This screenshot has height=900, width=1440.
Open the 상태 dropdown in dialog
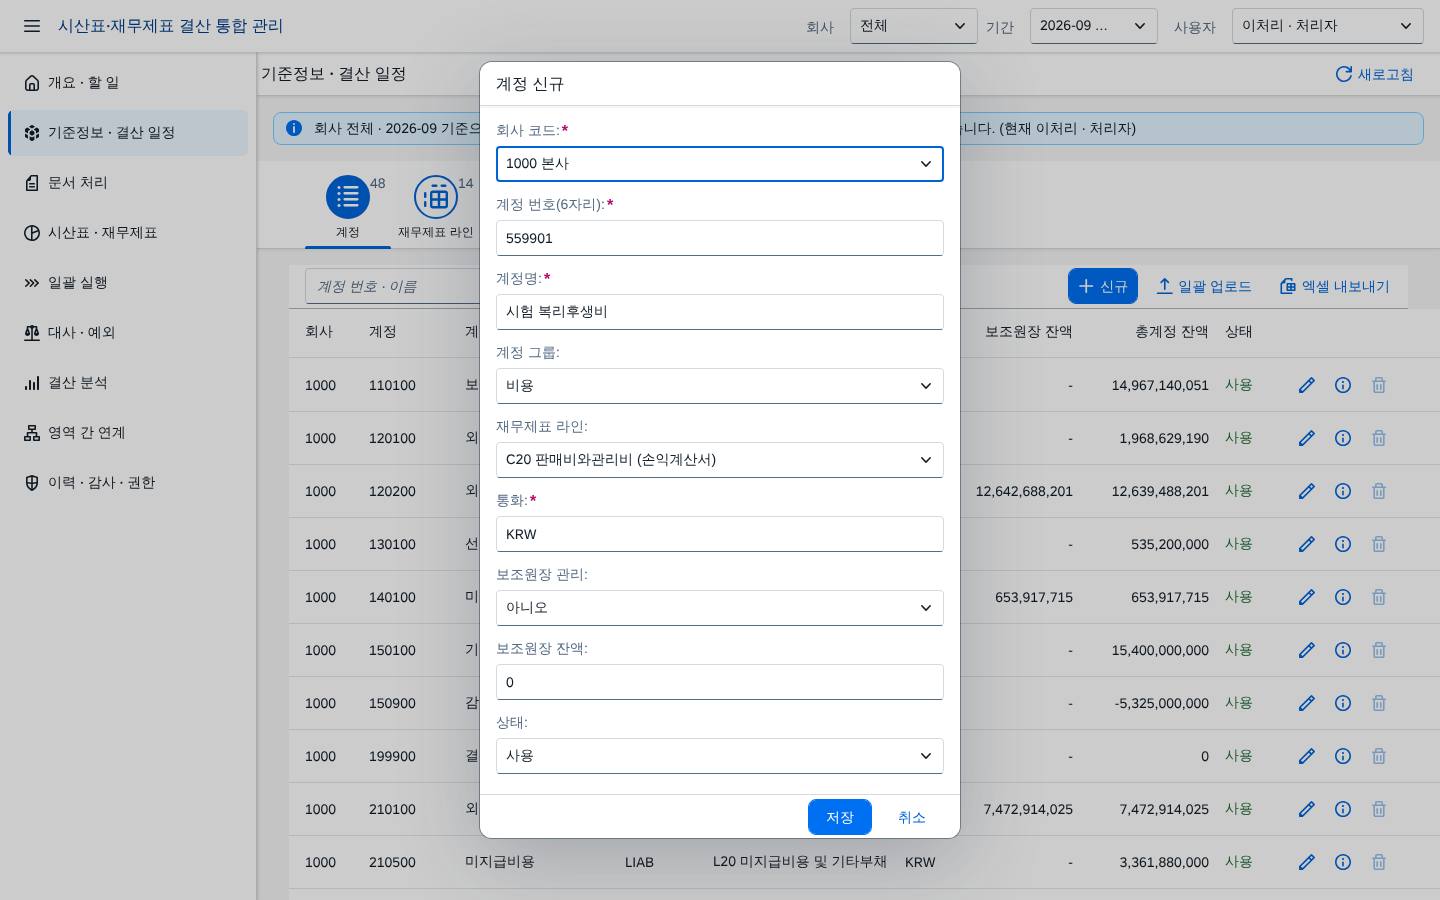(x=720, y=756)
